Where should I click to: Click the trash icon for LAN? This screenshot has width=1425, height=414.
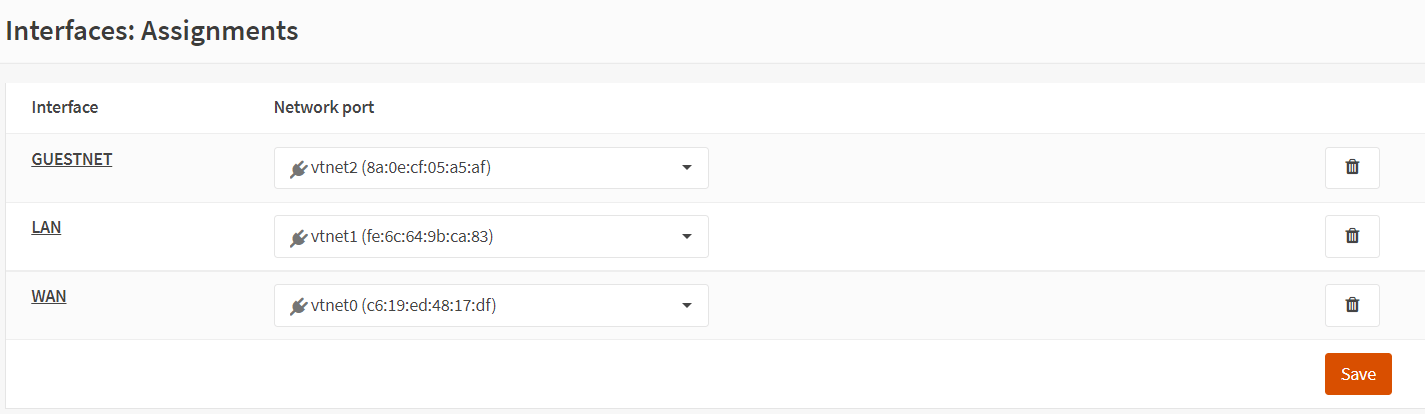pos(1352,236)
